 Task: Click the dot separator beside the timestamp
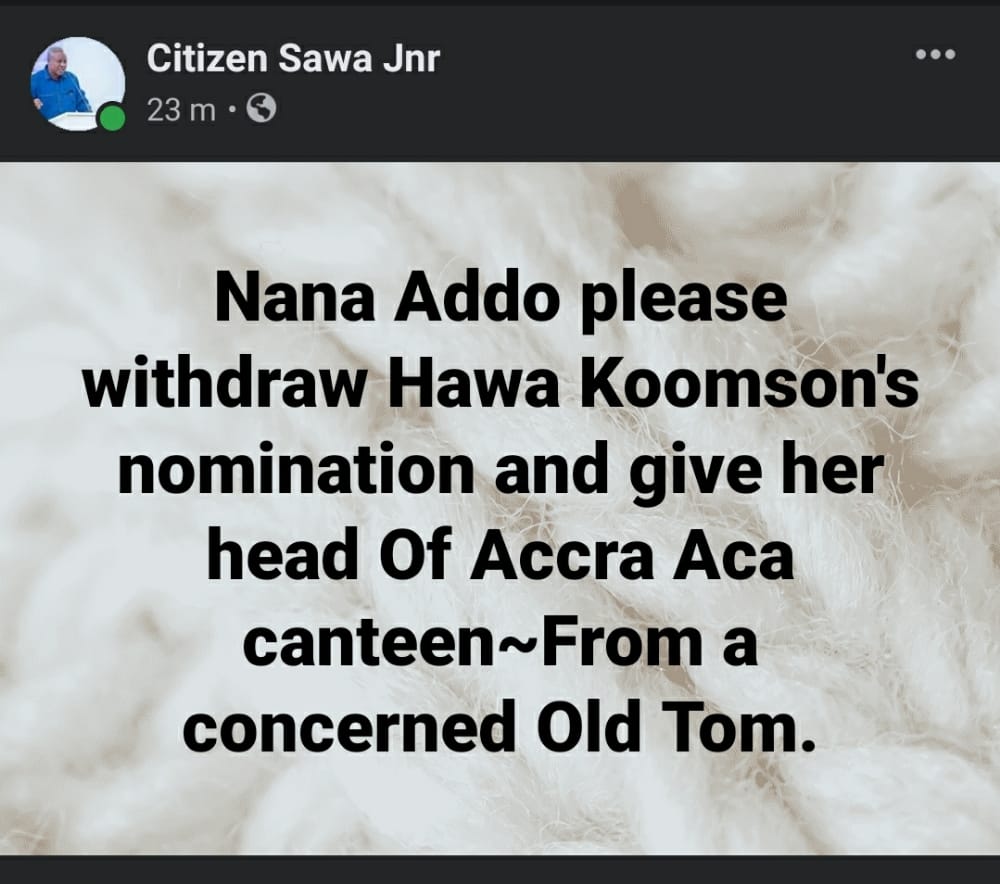(x=232, y=111)
